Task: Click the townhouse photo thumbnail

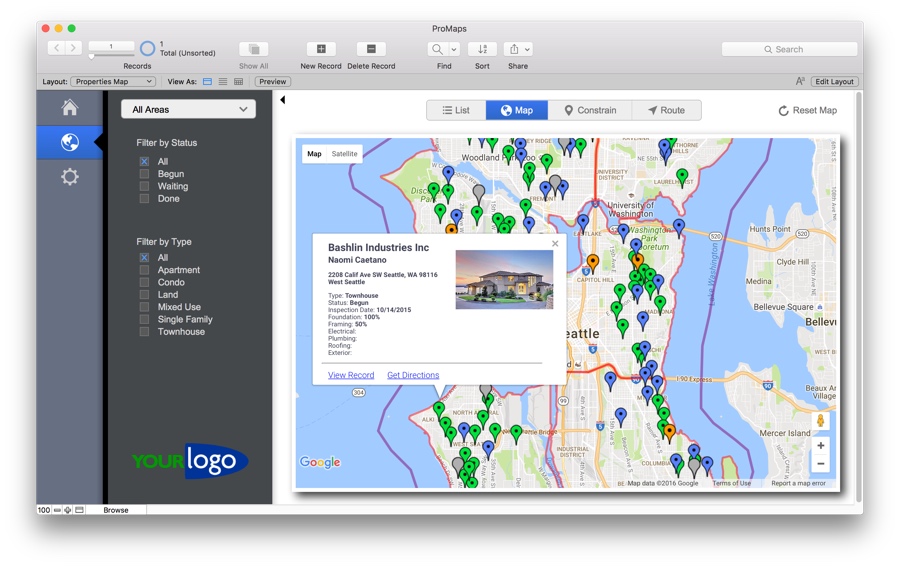Action: (x=505, y=279)
